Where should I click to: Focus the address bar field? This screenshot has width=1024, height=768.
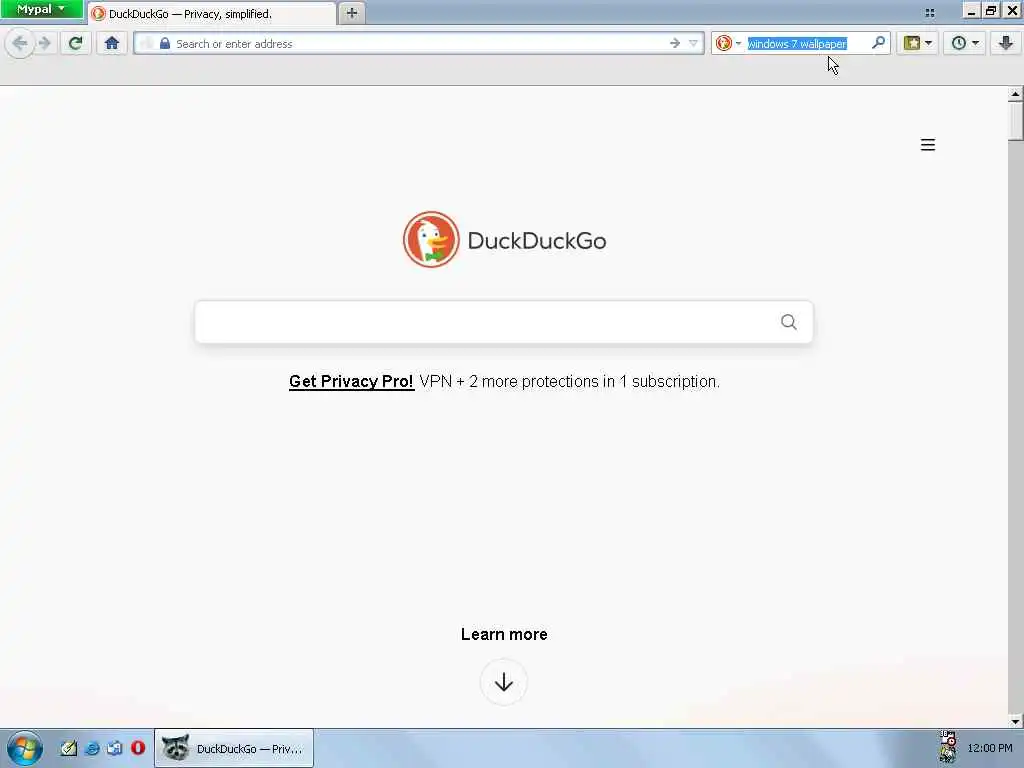coord(418,44)
